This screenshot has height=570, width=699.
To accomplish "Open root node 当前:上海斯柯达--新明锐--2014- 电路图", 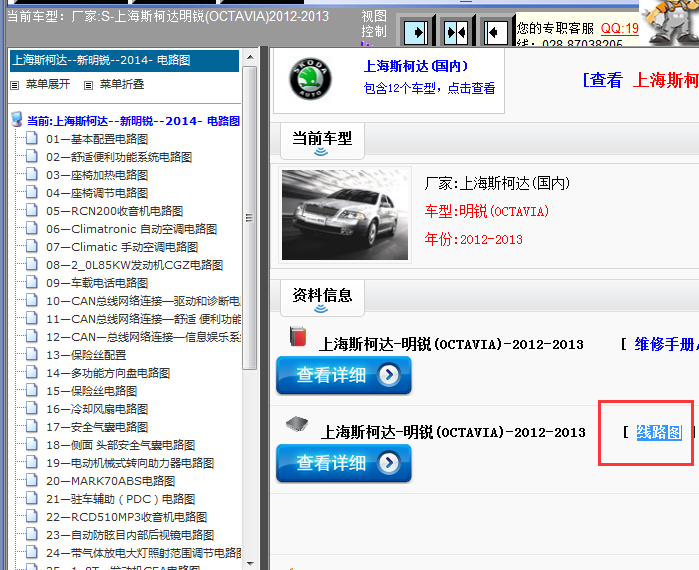I will (x=133, y=121).
